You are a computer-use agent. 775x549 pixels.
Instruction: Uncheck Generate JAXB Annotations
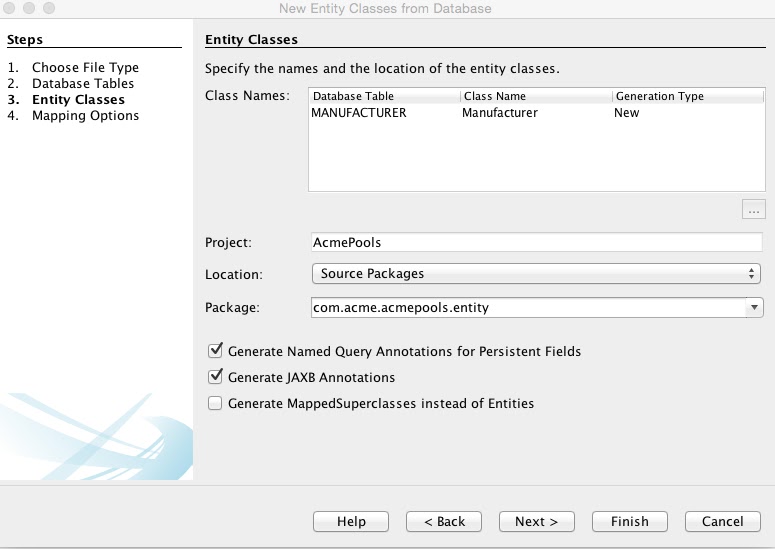(x=214, y=378)
